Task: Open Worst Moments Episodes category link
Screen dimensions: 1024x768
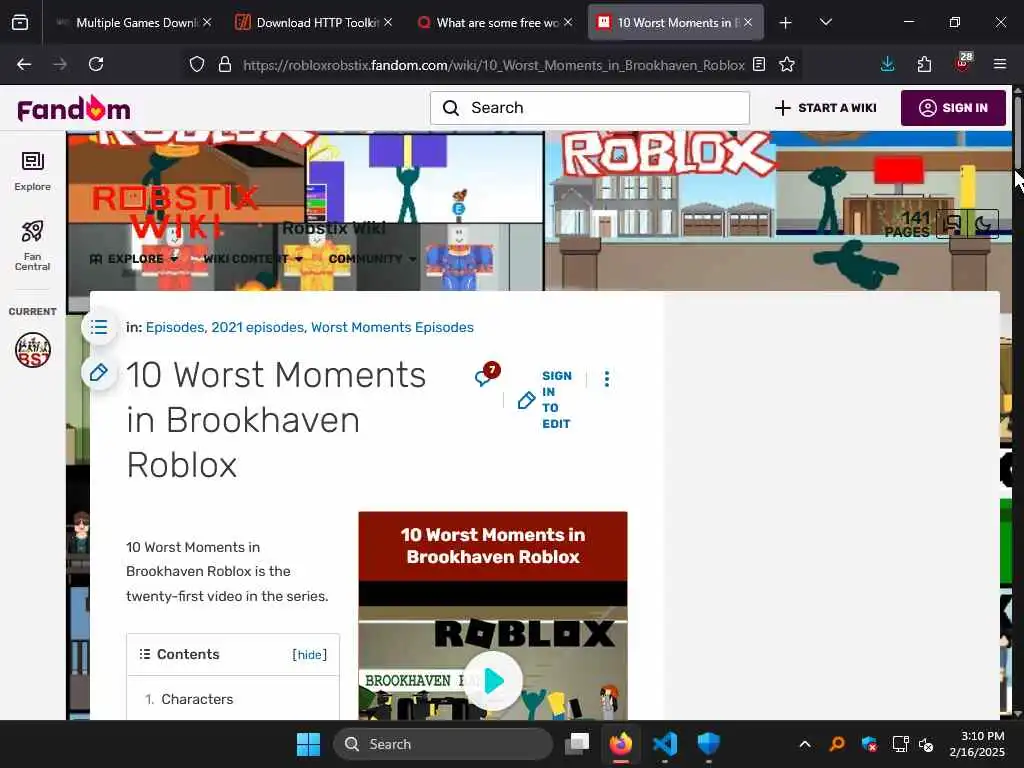Action: [392, 327]
